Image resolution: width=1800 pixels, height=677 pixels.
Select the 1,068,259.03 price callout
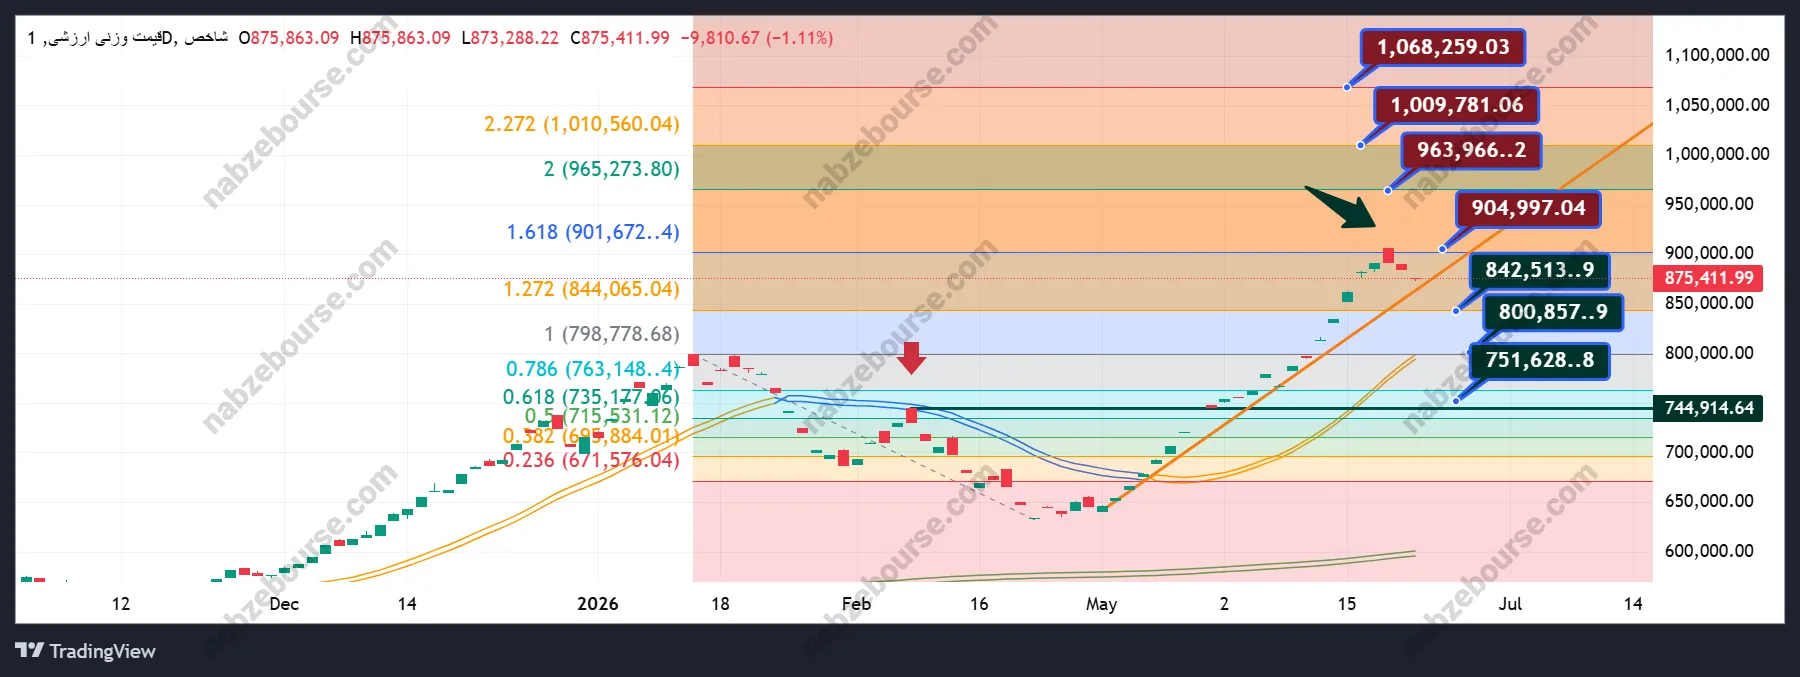tap(1443, 47)
